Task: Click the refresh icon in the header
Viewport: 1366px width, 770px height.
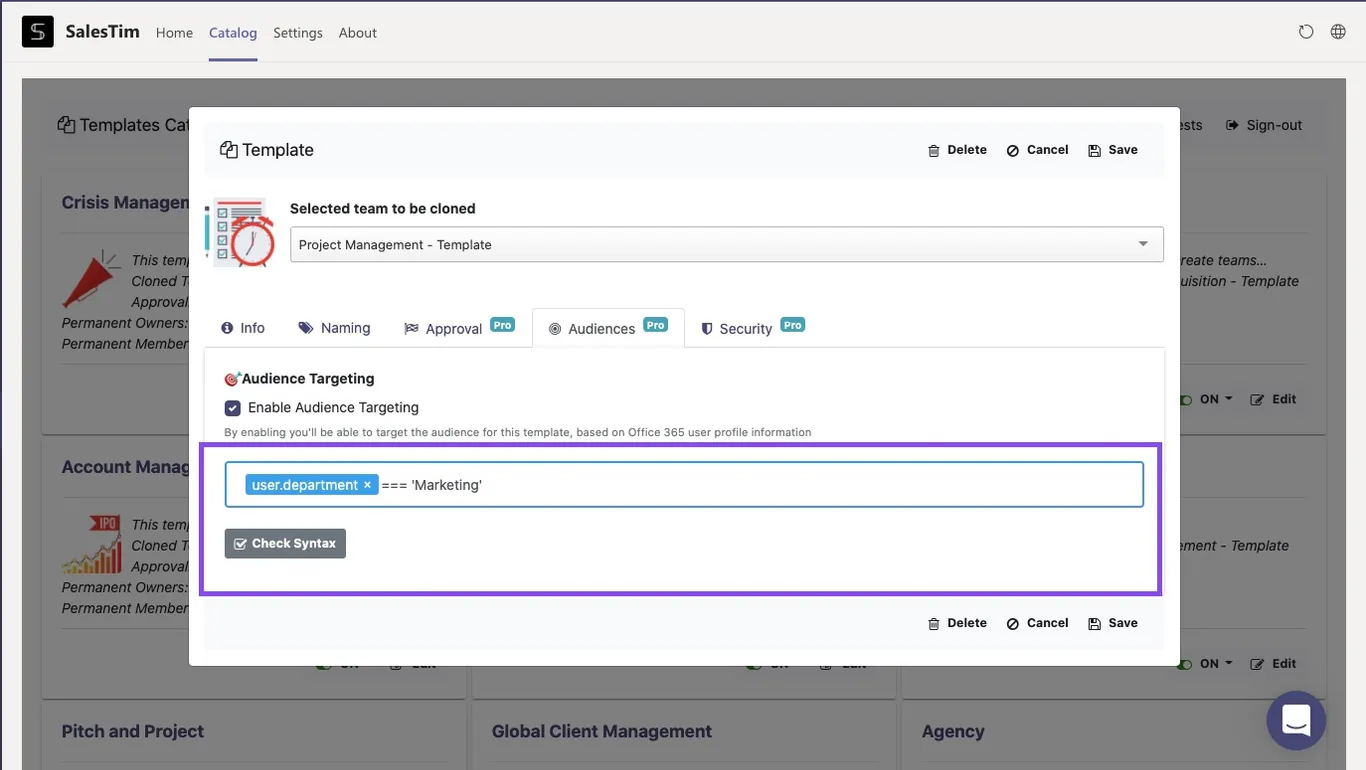Action: 1306,32
